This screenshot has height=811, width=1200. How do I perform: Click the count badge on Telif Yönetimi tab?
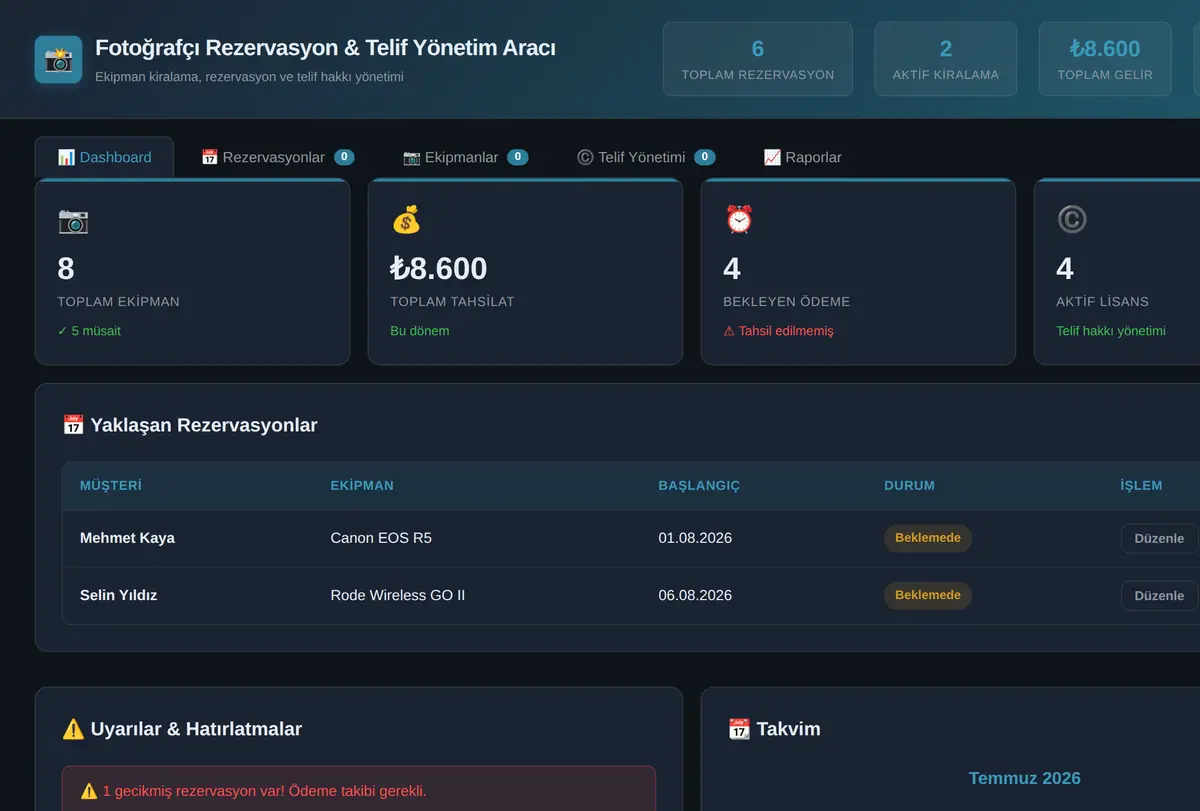(x=704, y=157)
